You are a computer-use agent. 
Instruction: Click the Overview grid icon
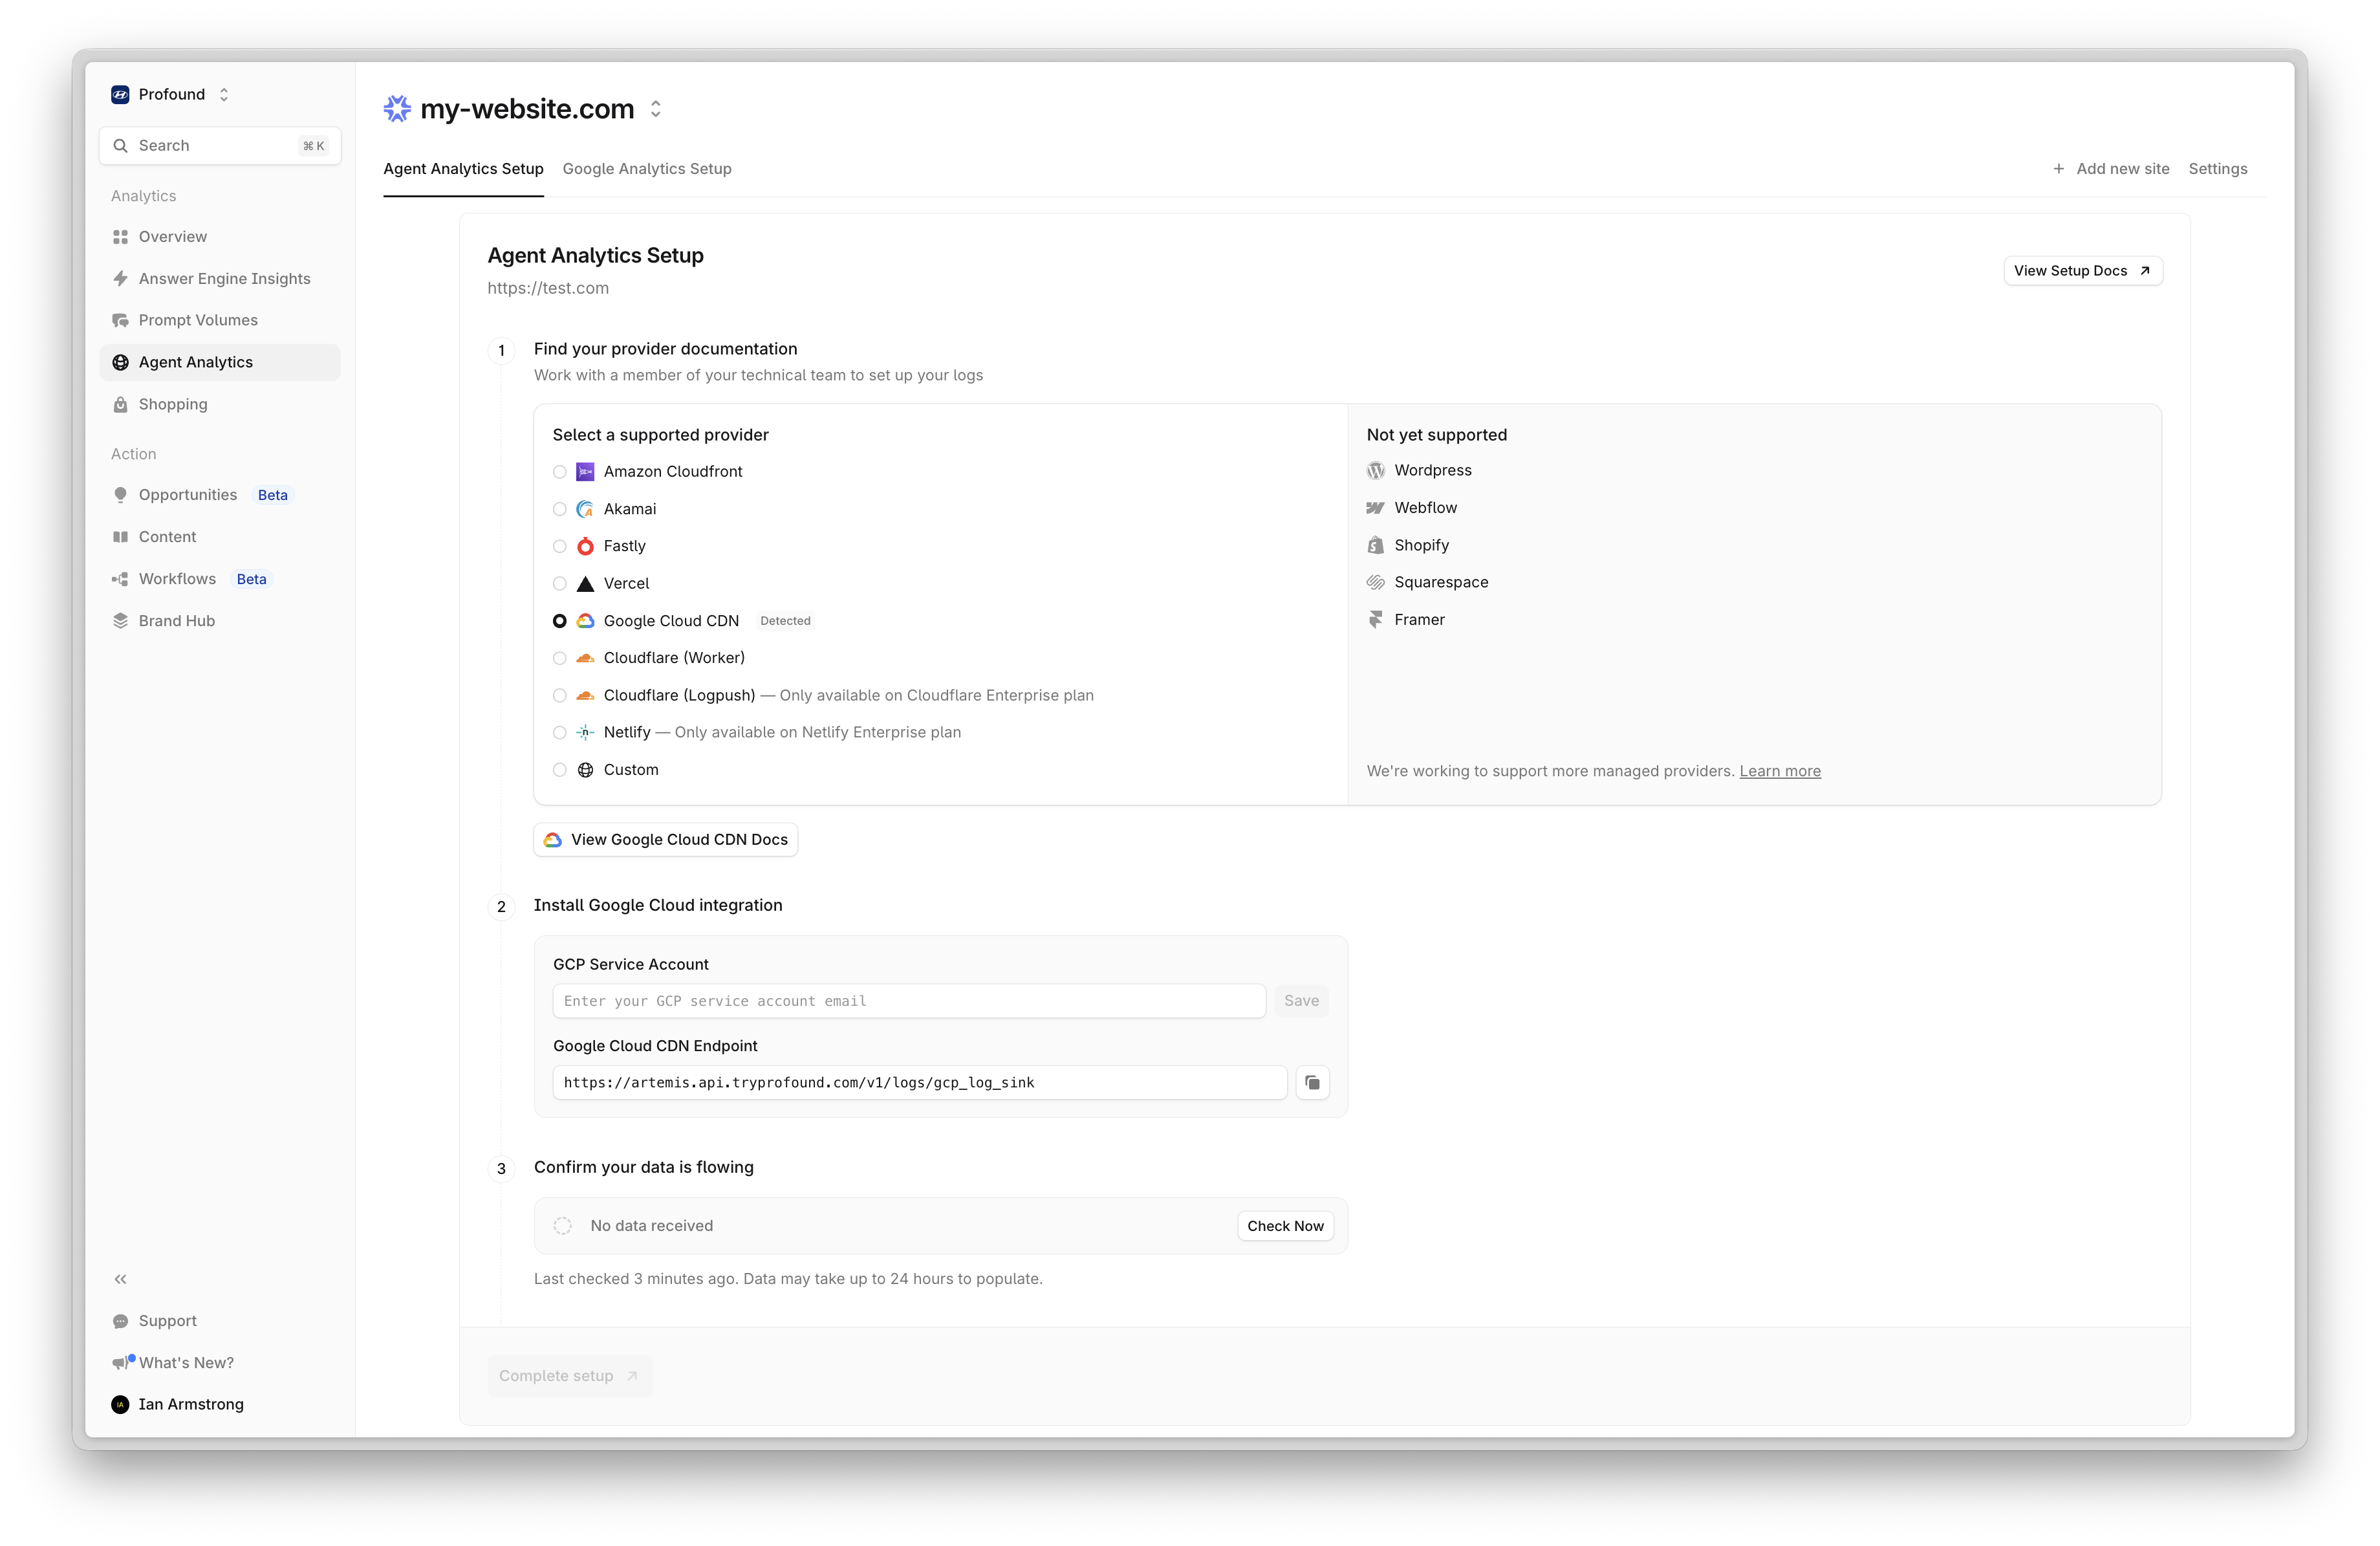(x=120, y=236)
